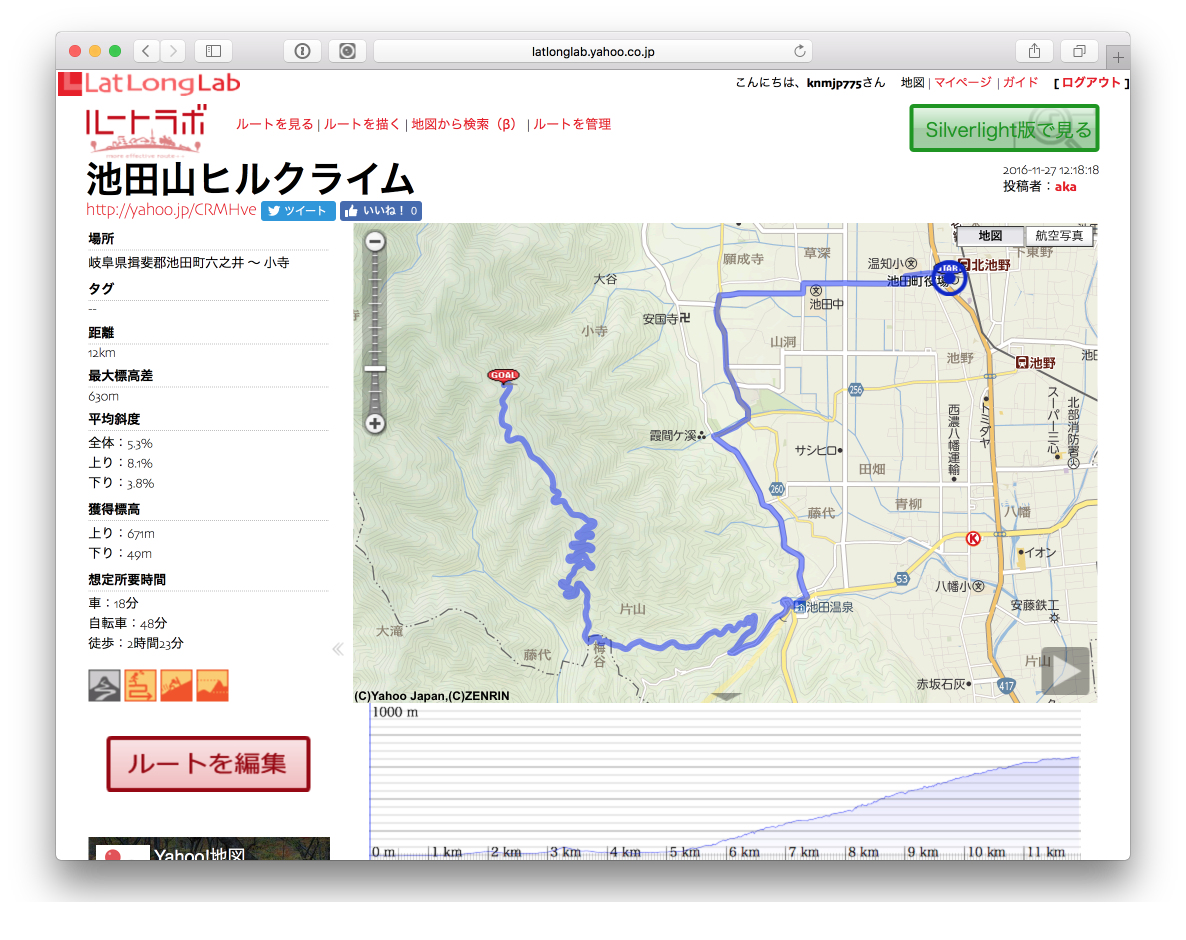Click the red GOAL marker on the map
1186x940 pixels.
click(x=503, y=376)
